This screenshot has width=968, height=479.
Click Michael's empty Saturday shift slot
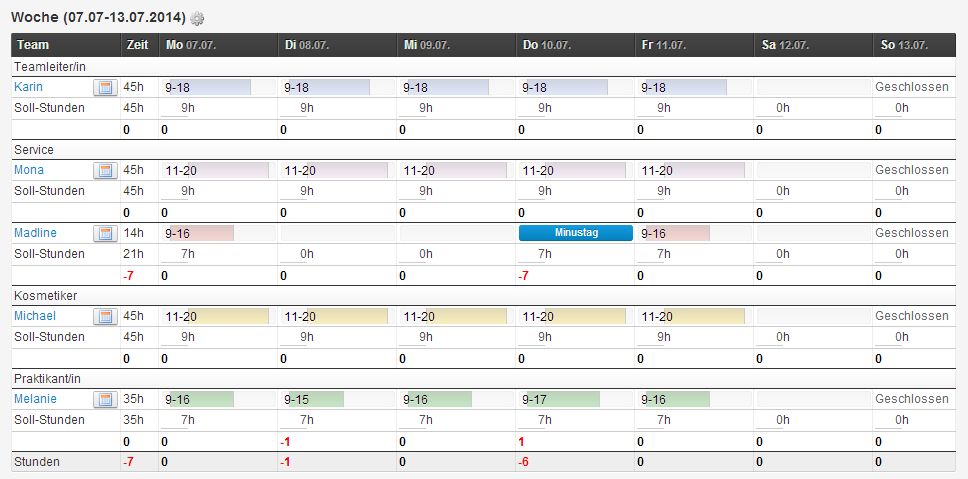tap(814, 316)
